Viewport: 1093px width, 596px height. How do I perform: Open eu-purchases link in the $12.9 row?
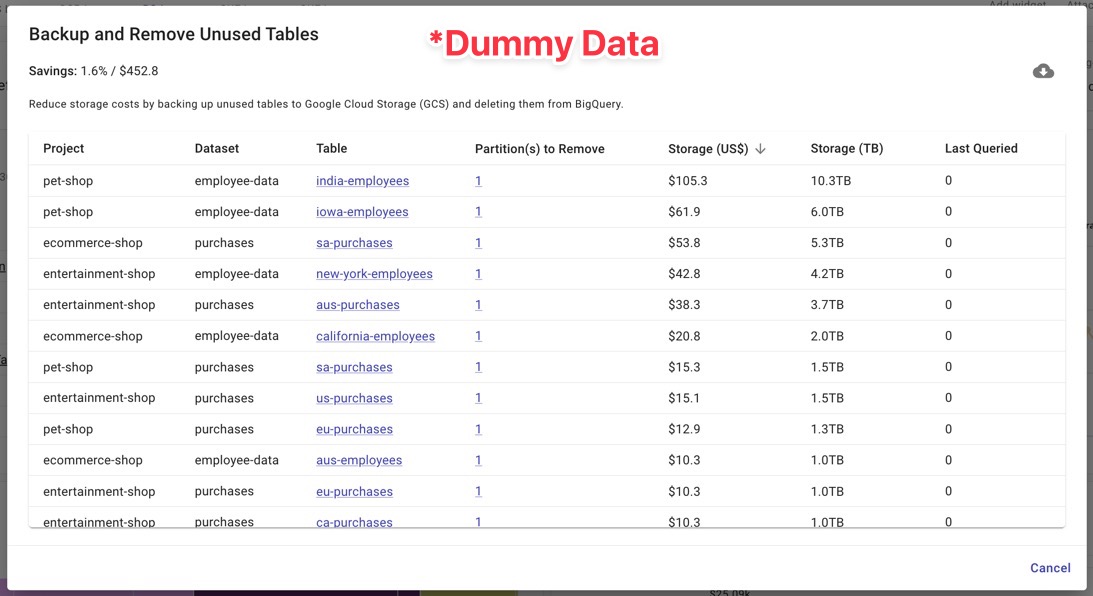point(354,429)
